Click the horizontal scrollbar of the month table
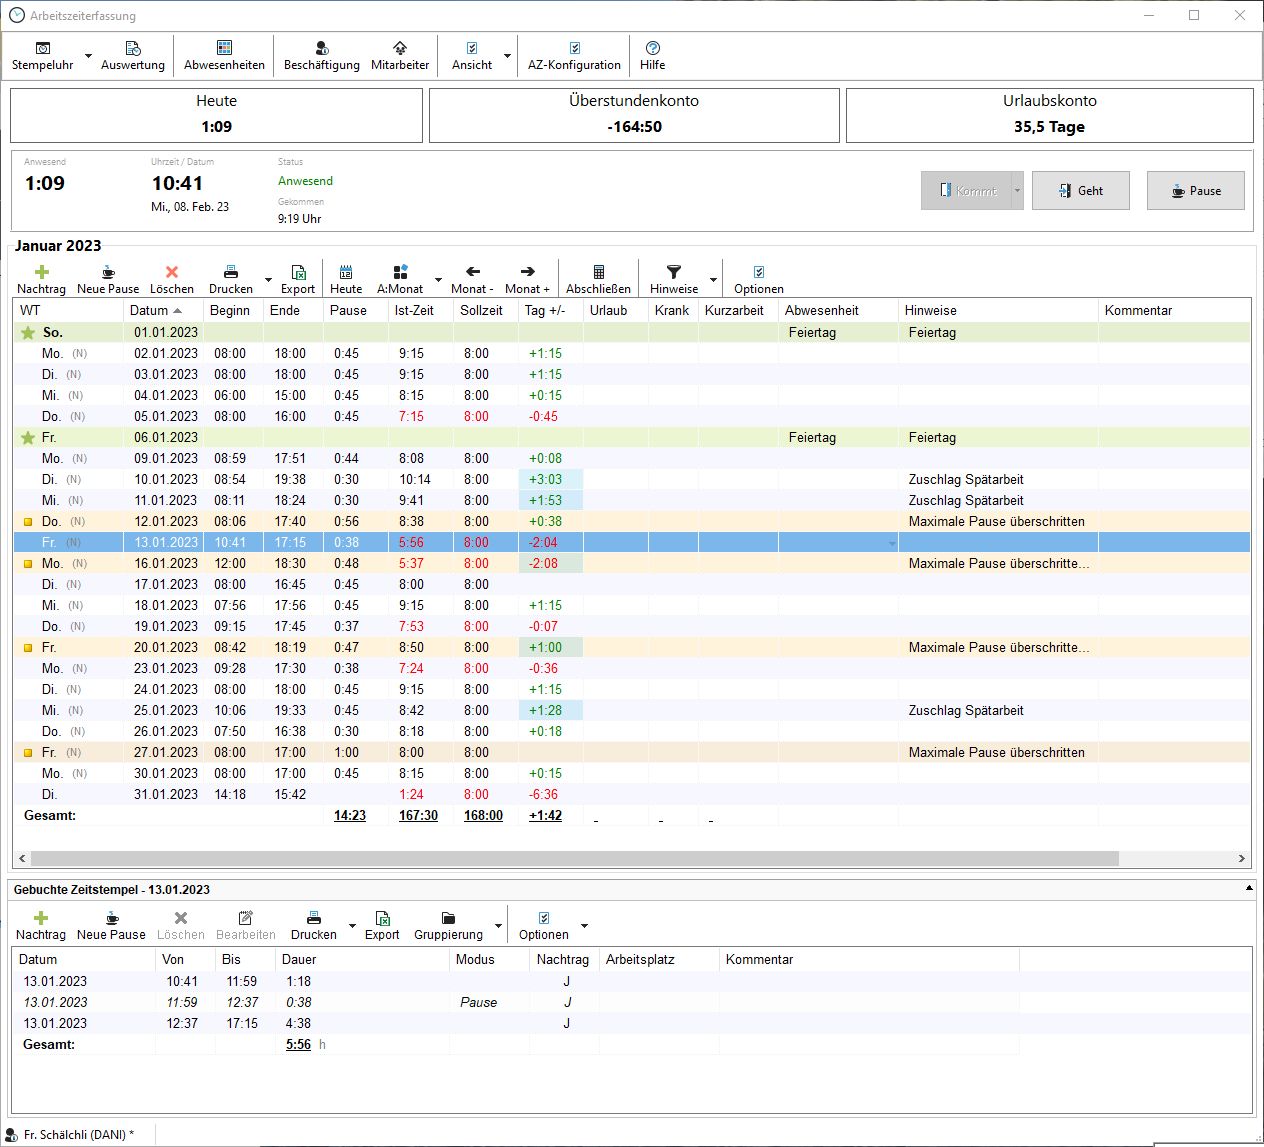The height and width of the screenshot is (1147, 1264). tap(574, 858)
